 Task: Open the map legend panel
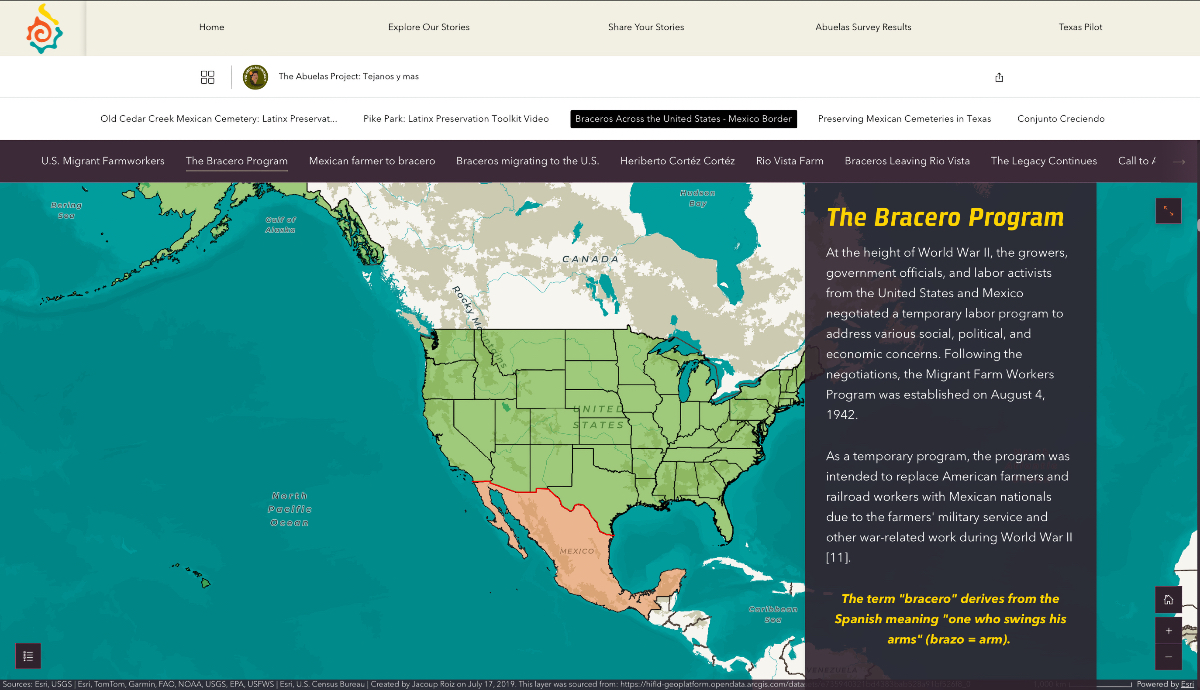28,656
